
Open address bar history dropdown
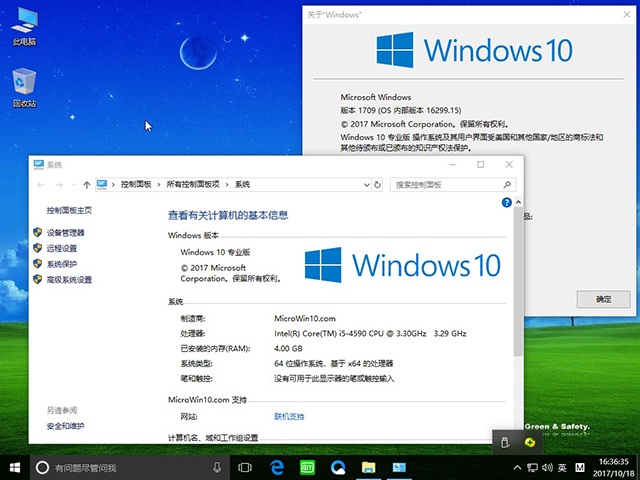[x=367, y=185]
